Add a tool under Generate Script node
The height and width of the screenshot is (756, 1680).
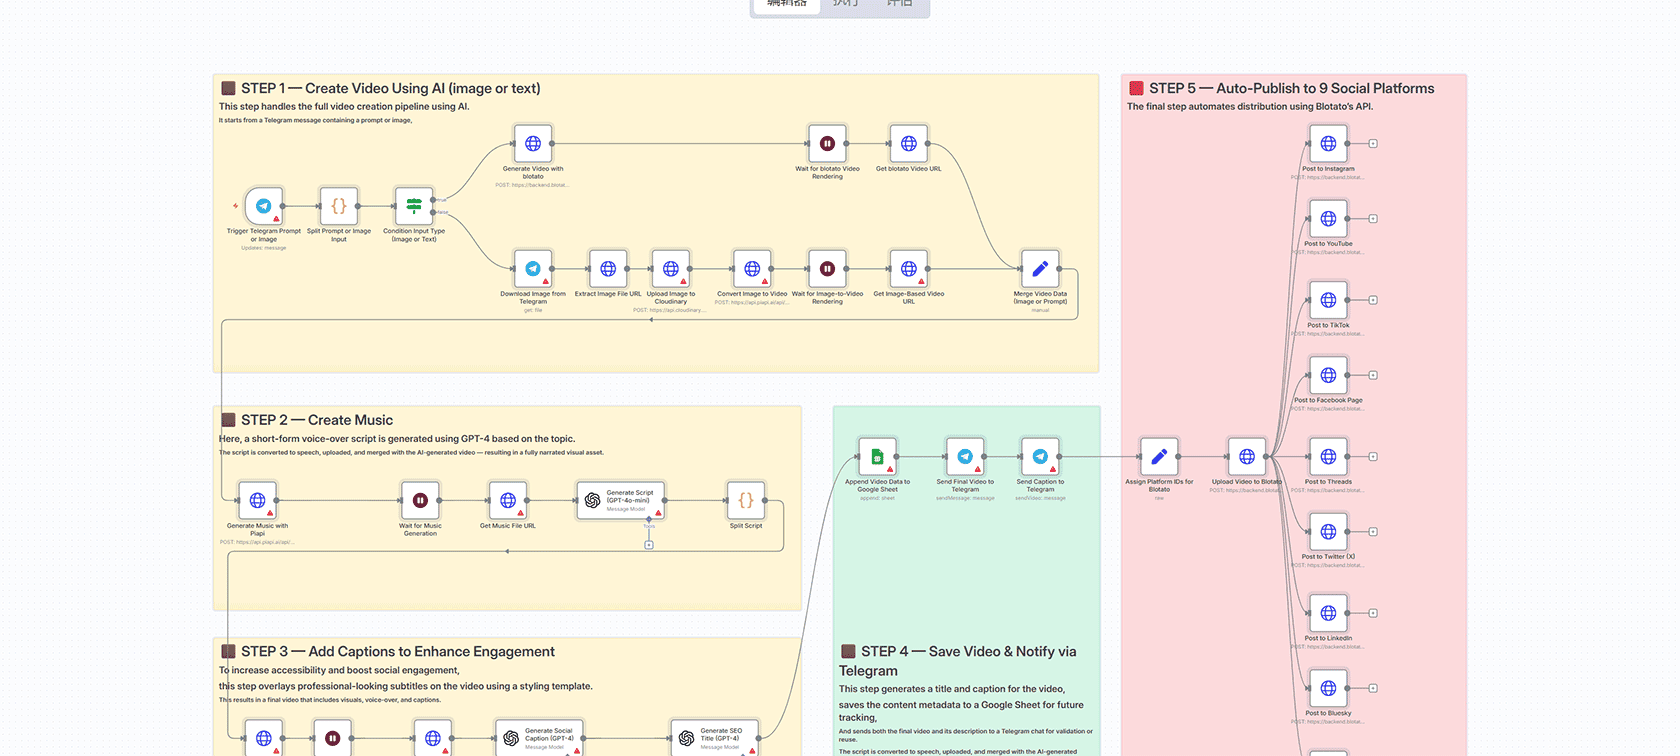[x=649, y=545]
